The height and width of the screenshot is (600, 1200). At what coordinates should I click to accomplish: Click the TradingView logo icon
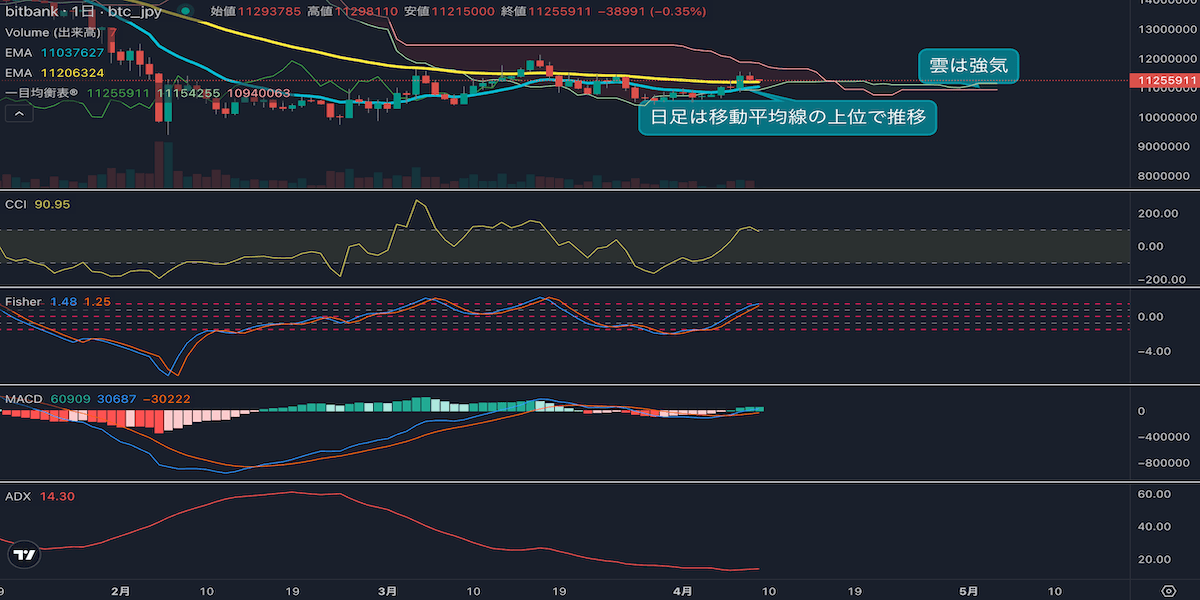pos(26,554)
